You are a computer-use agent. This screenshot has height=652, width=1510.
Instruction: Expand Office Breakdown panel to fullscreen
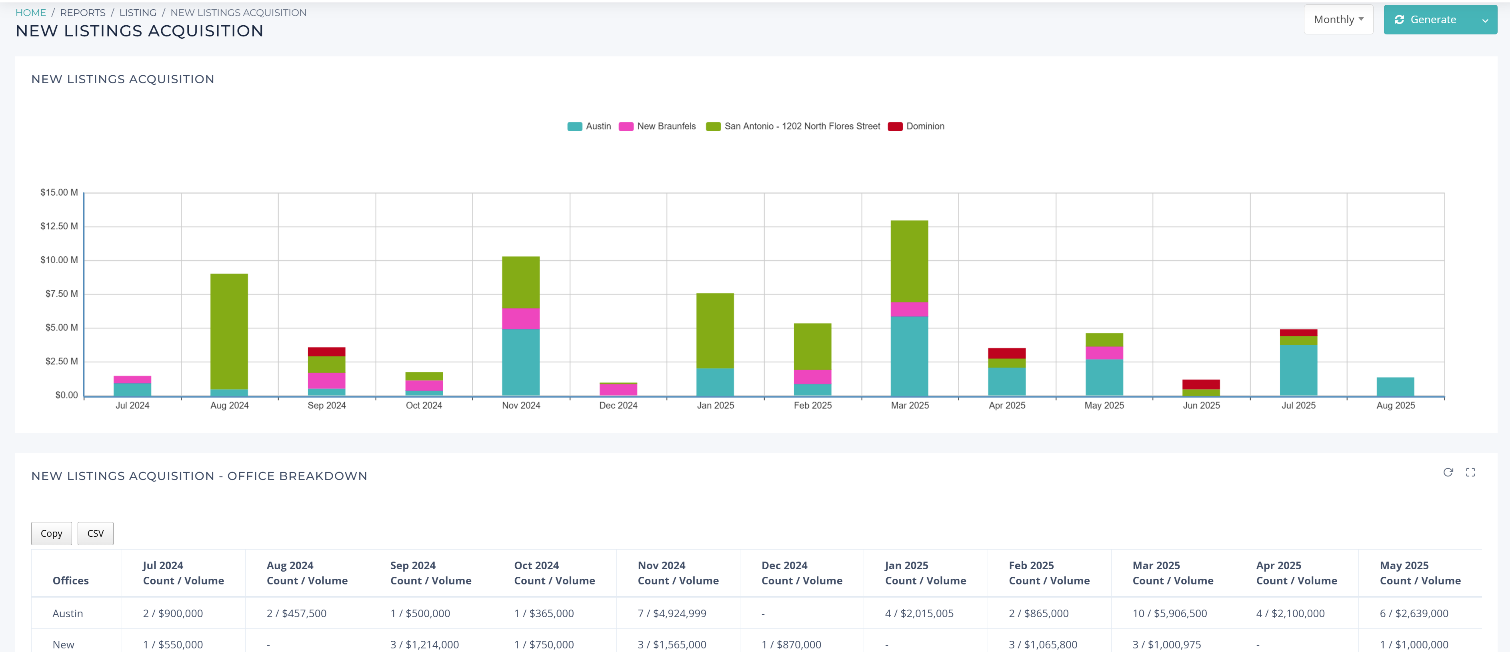click(1470, 473)
